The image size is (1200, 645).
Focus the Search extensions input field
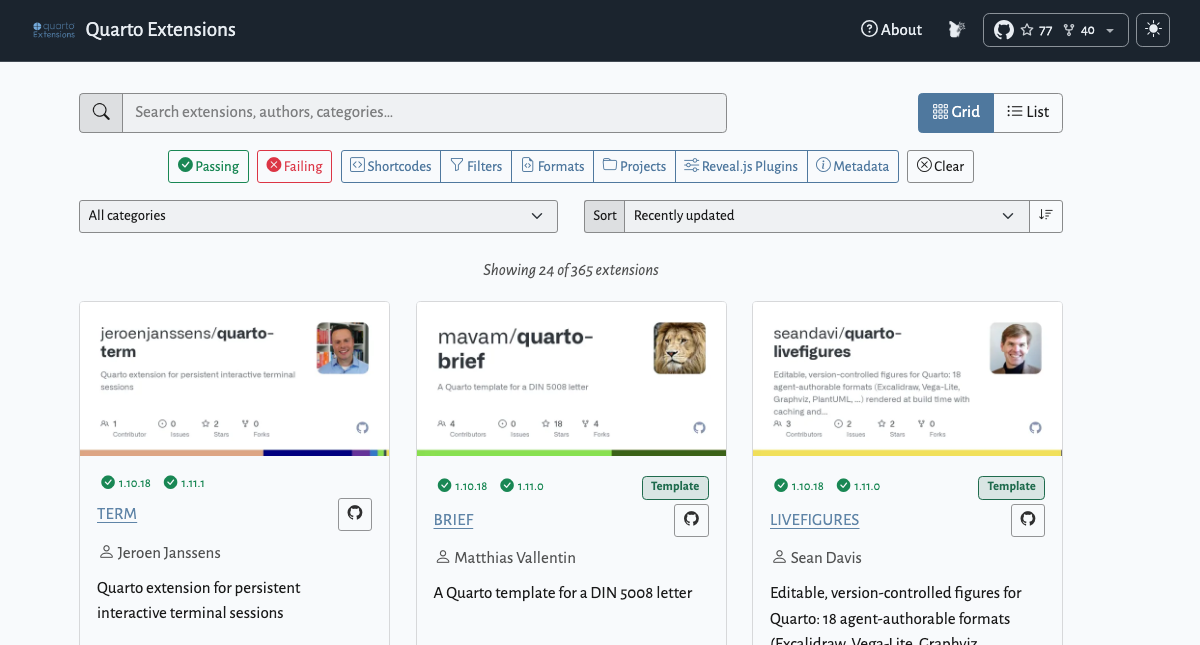pos(424,112)
